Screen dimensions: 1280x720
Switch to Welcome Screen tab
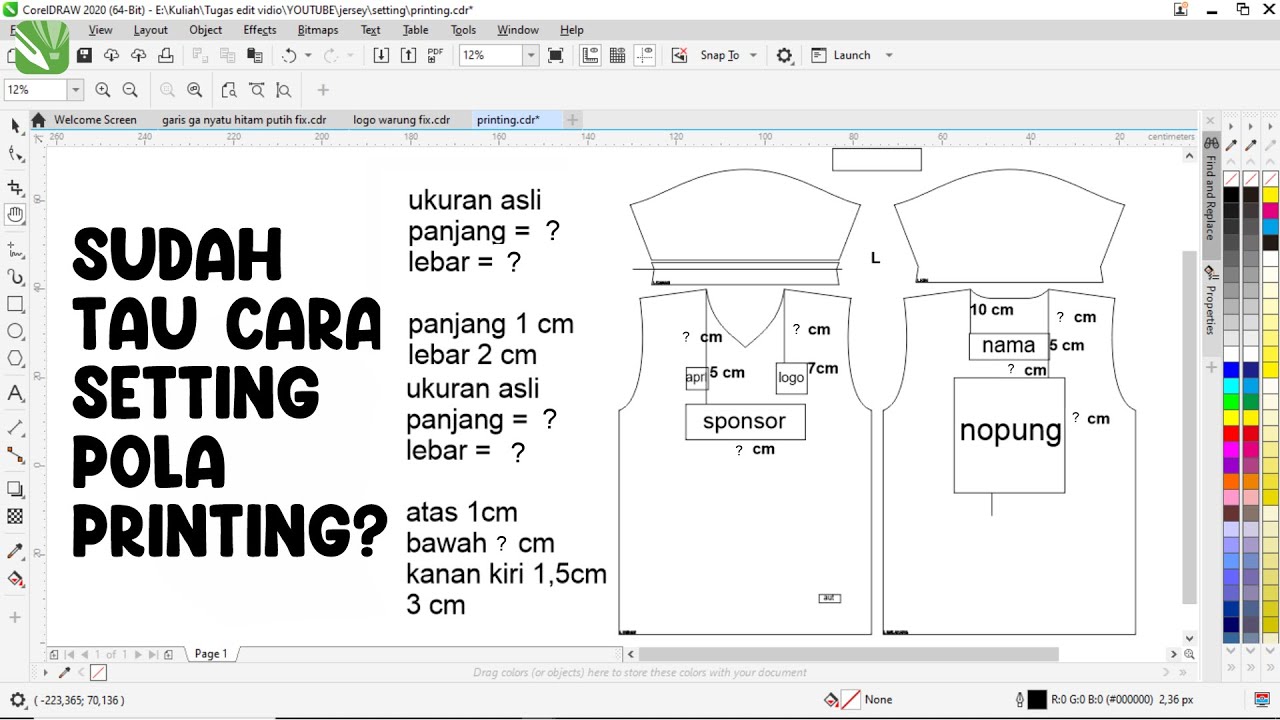tap(95, 120)
